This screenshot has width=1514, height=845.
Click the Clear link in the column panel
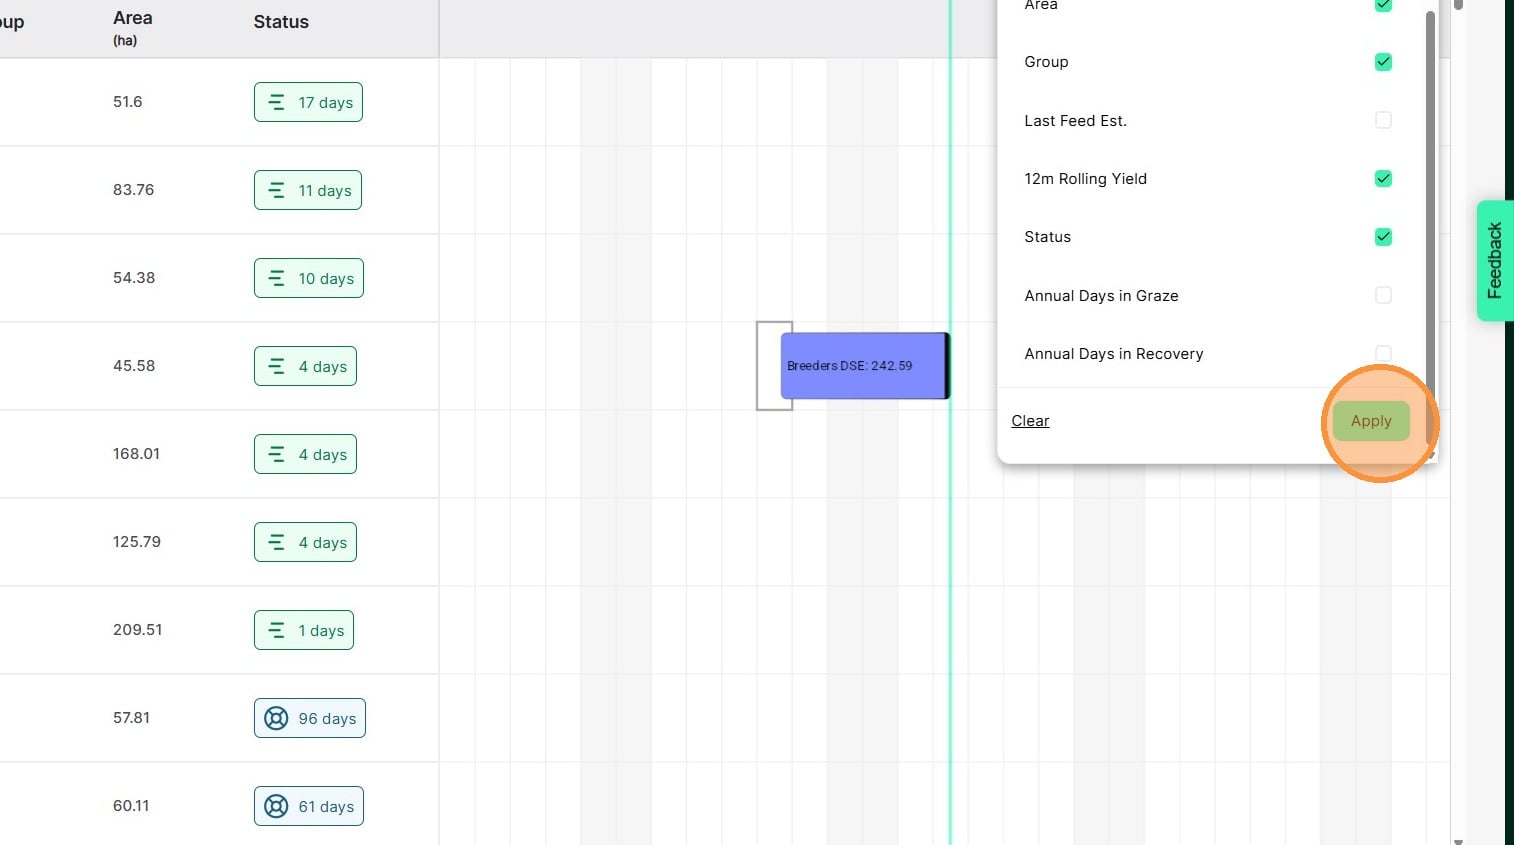1030,421
